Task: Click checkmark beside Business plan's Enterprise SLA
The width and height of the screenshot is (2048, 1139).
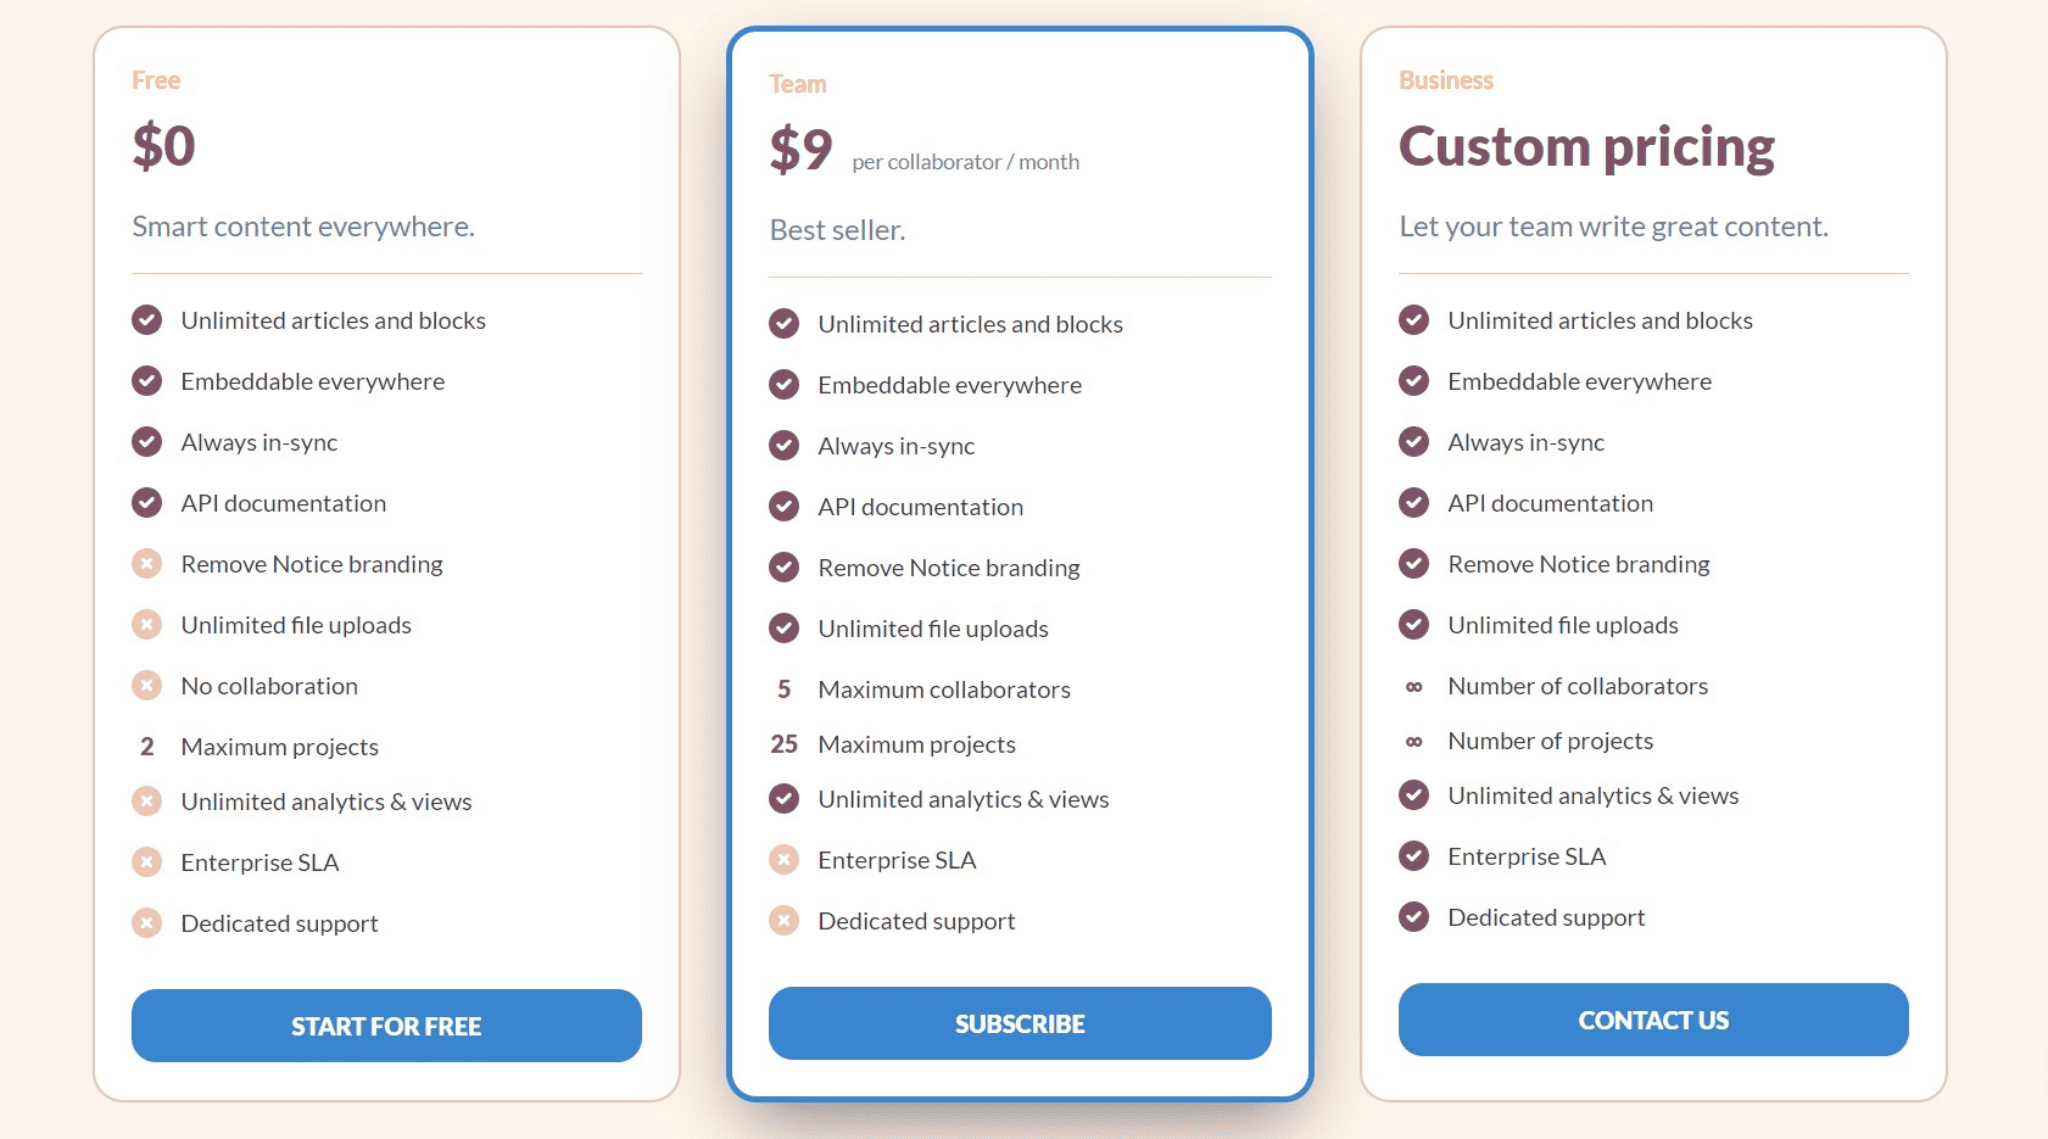Action: click(1414, 855)
